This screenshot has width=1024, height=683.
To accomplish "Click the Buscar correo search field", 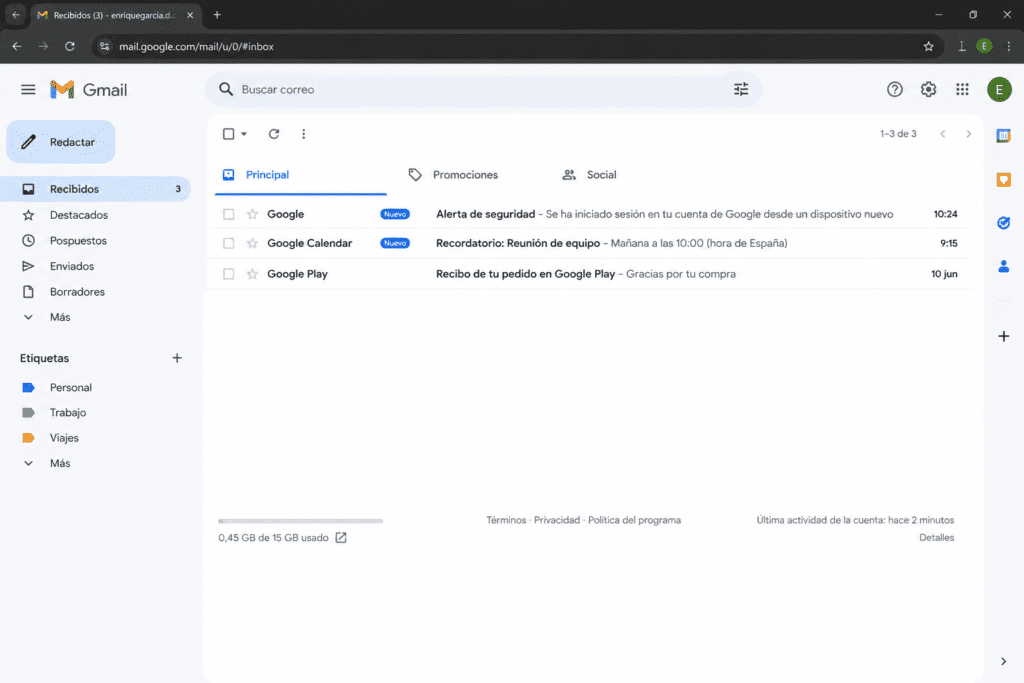I will (483, 89).
